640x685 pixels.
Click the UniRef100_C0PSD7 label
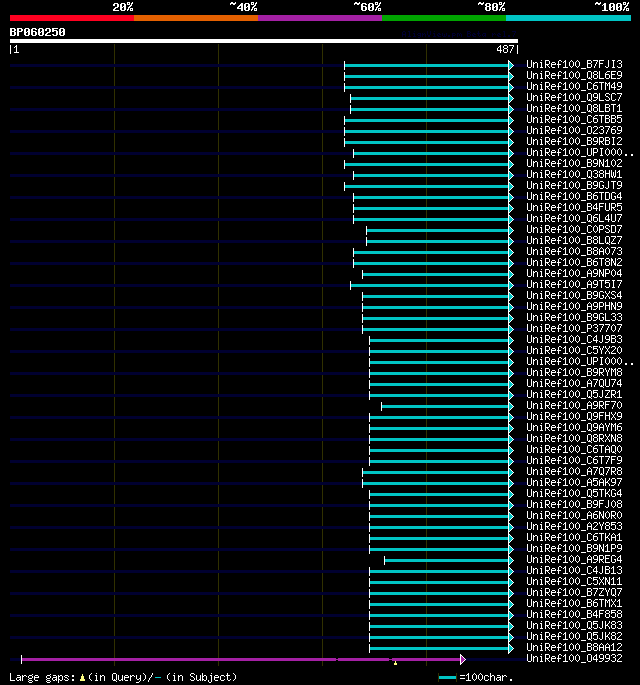[x=574, y=230]
